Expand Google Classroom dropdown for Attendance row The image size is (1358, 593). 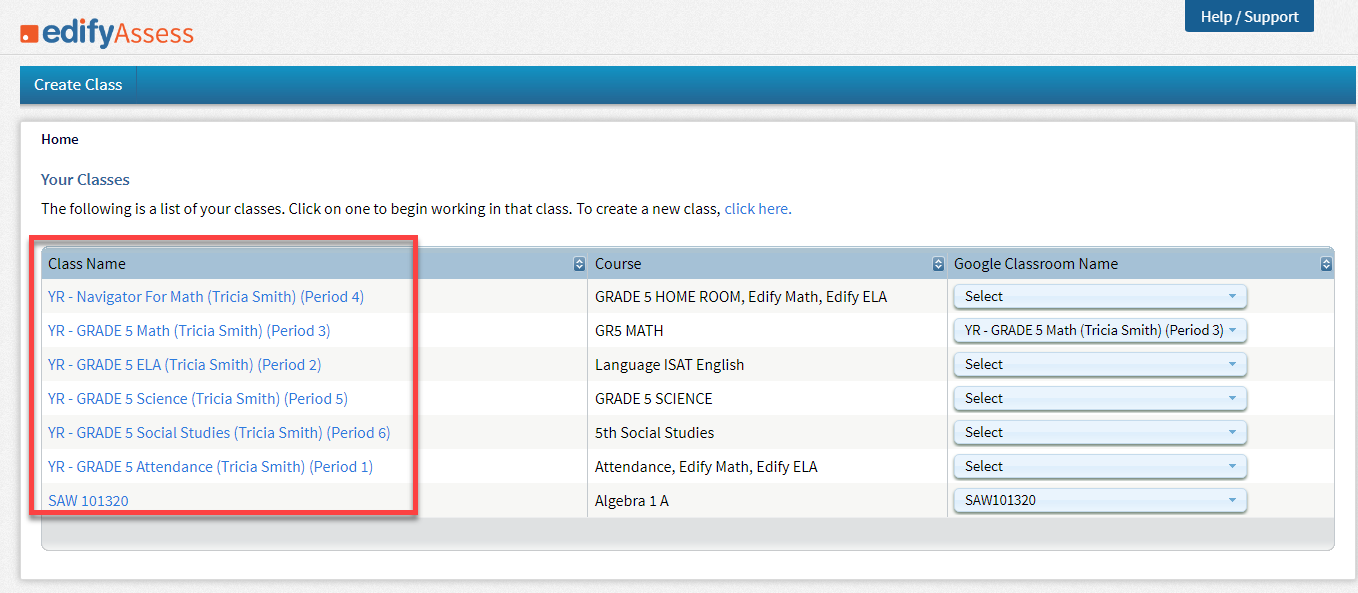coord(1100,466)
